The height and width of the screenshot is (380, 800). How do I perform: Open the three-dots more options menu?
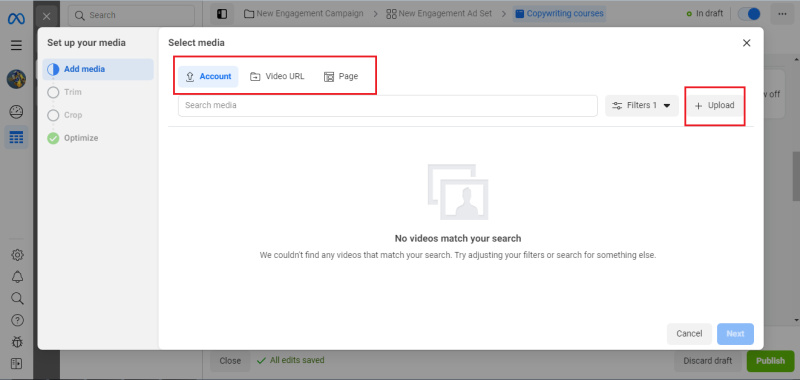pos(782,14)
